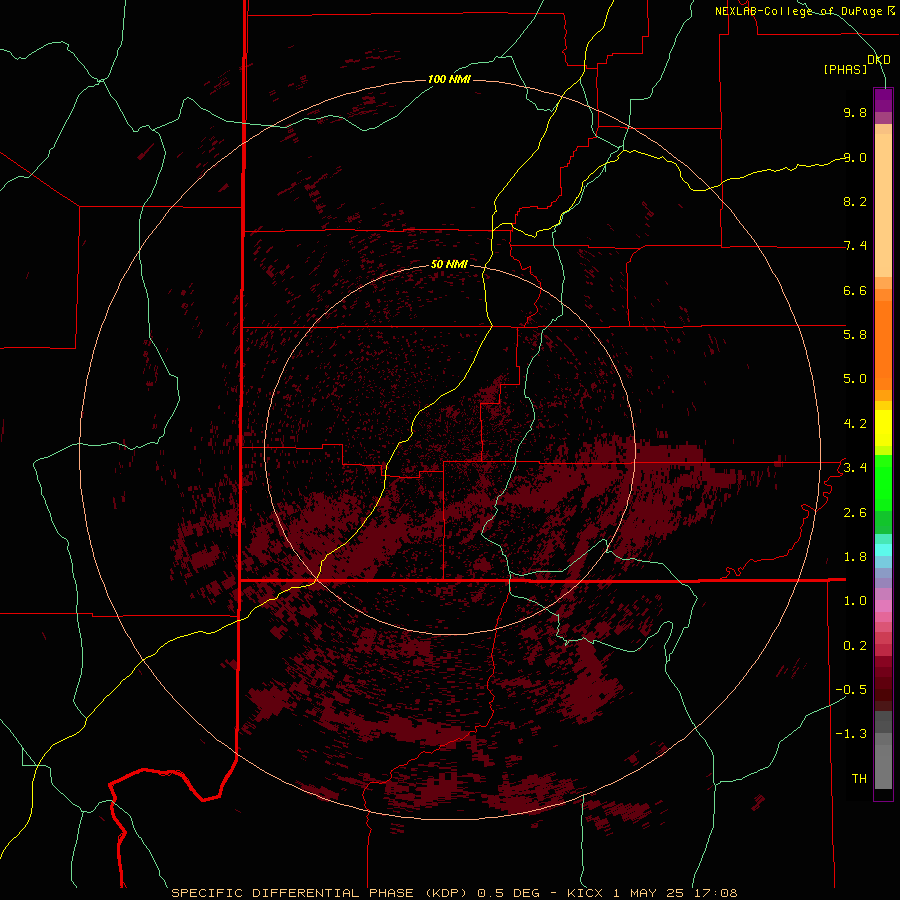Click the 5.0 scale value
This screenshot has height=900, width=900.
pyautogui.click(x=855, y=379)
